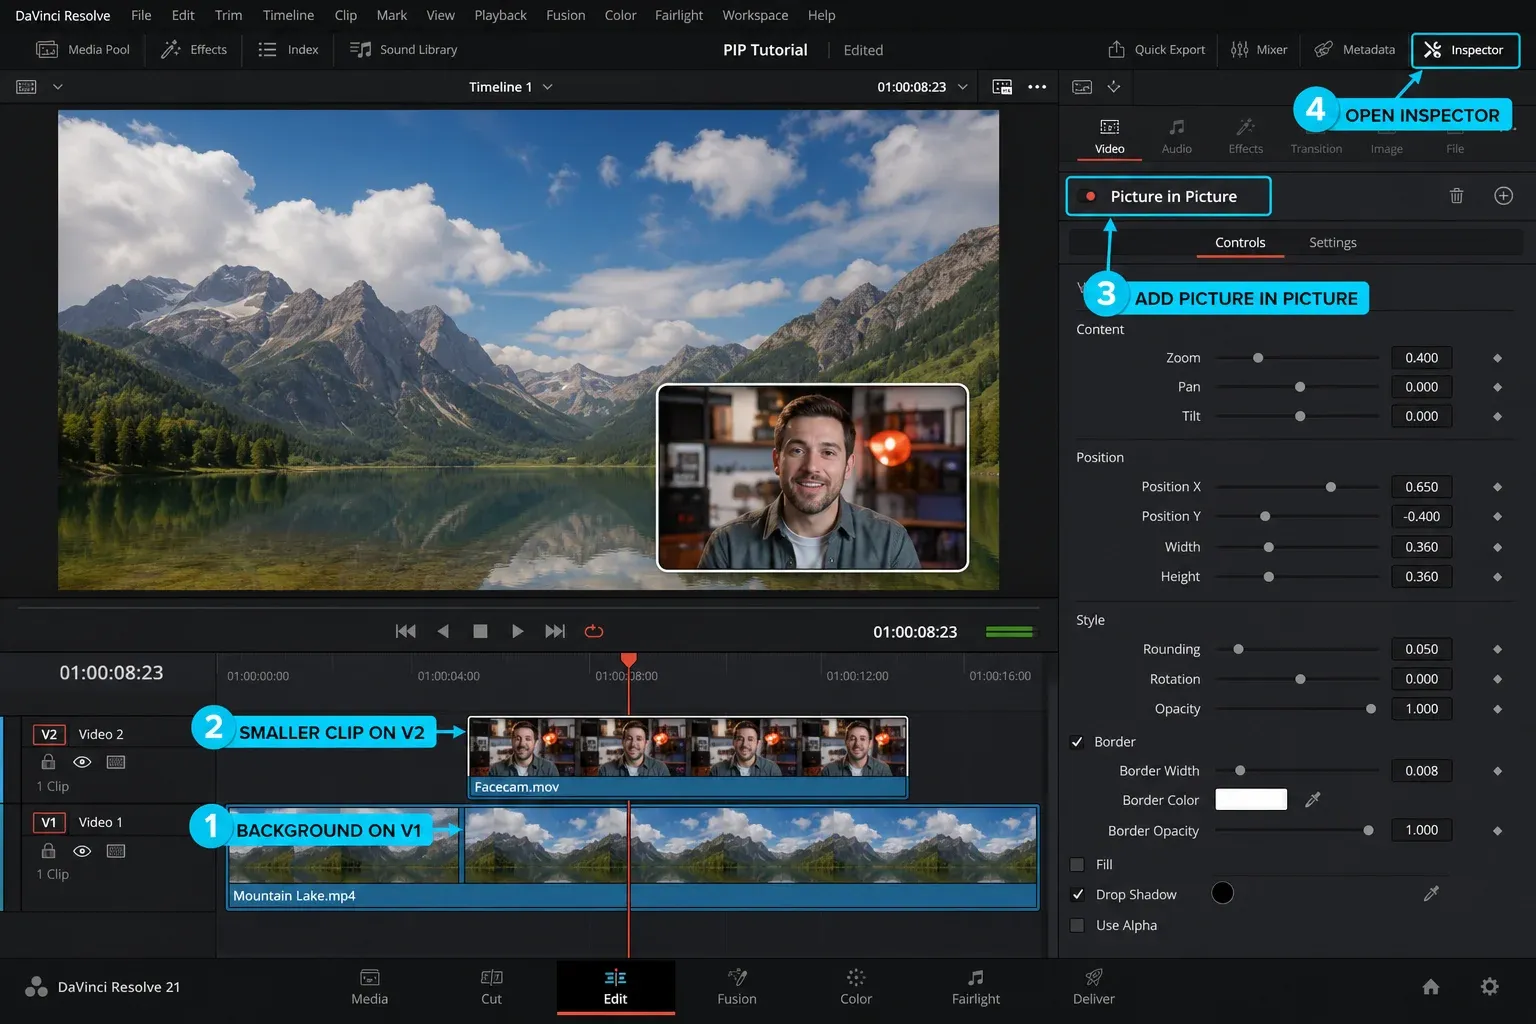Open the Workspace menu
The image size is (1536, 1024).
(x=755, y=15)
